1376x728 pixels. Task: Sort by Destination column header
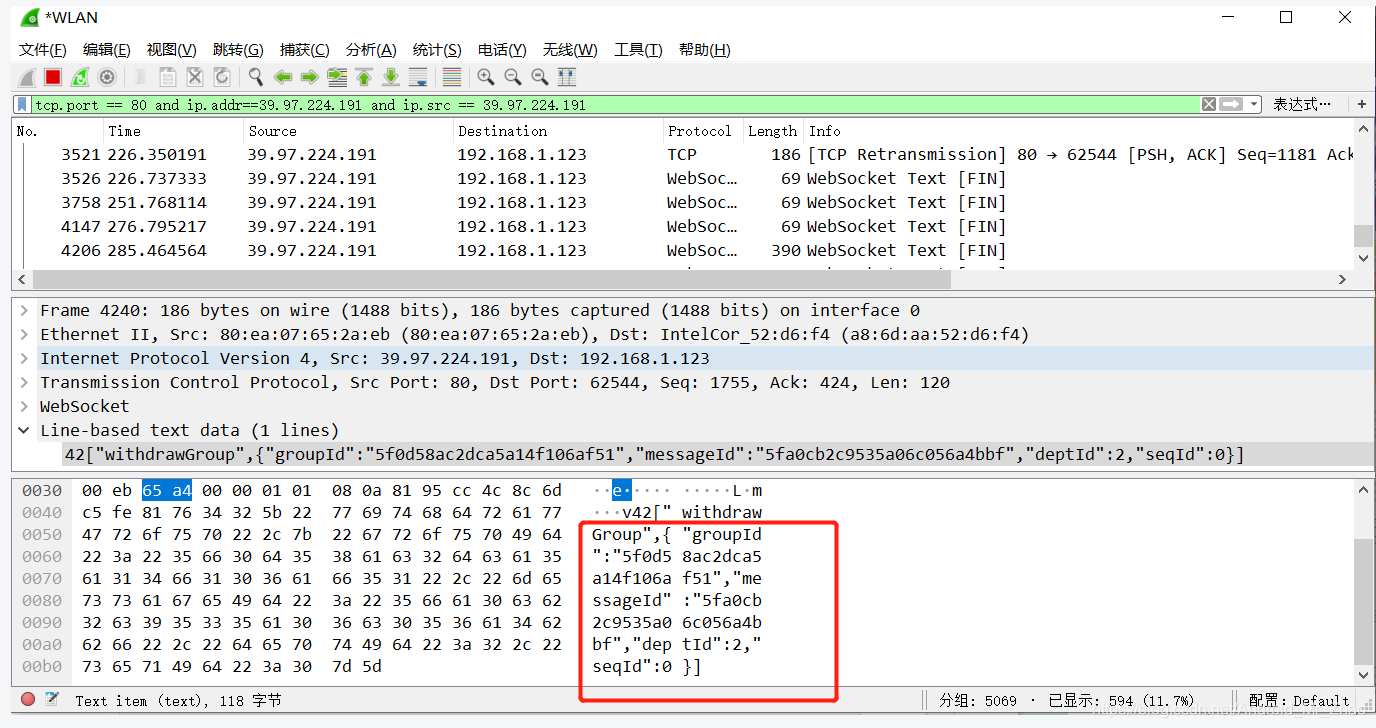tap(559, 131)
